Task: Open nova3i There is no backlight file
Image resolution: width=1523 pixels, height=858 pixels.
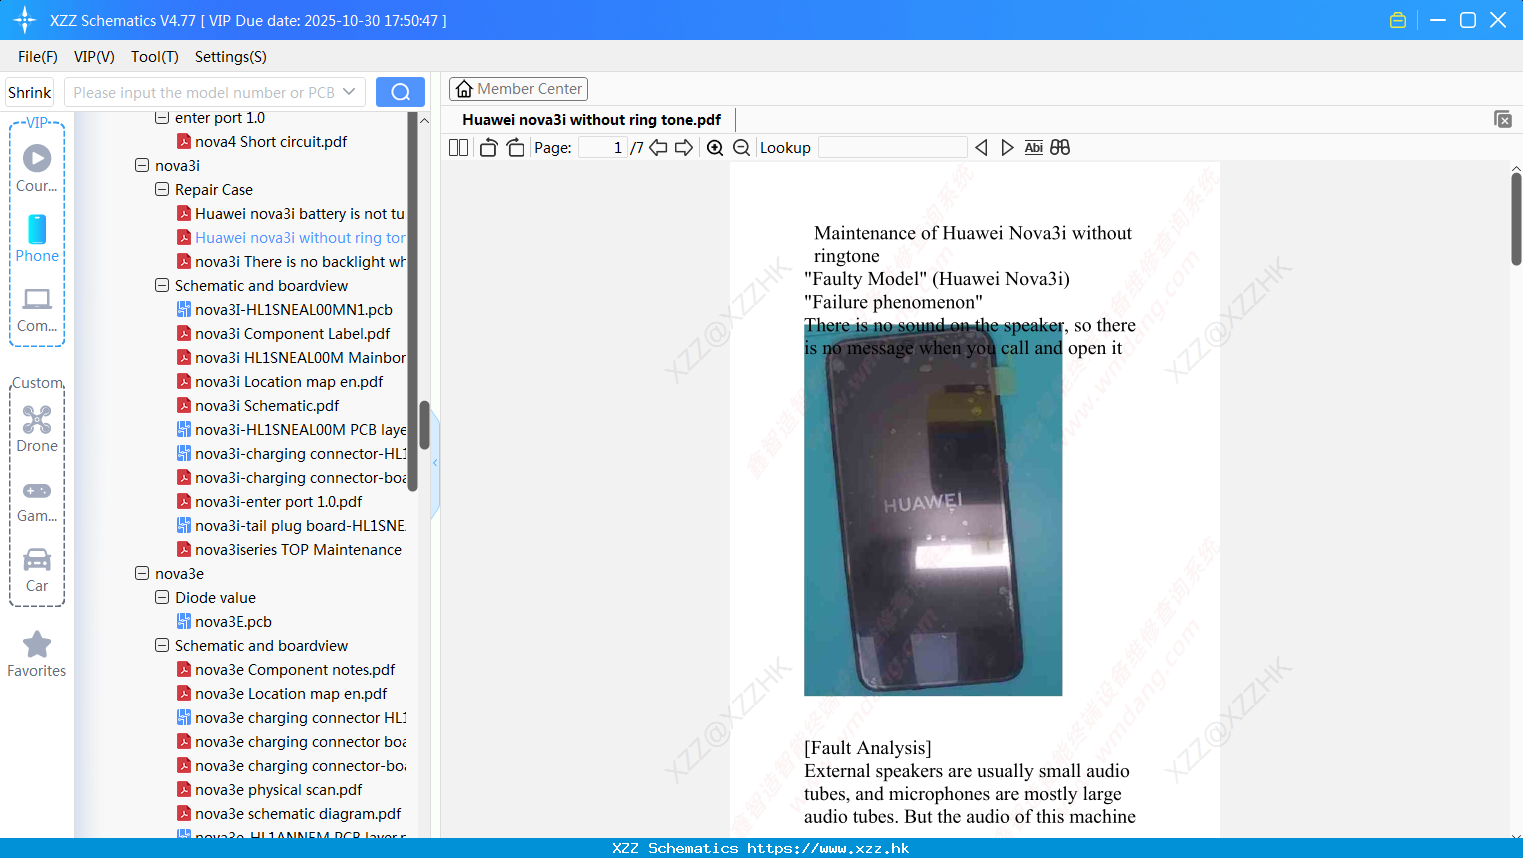Action: click(x=291, y=261)
